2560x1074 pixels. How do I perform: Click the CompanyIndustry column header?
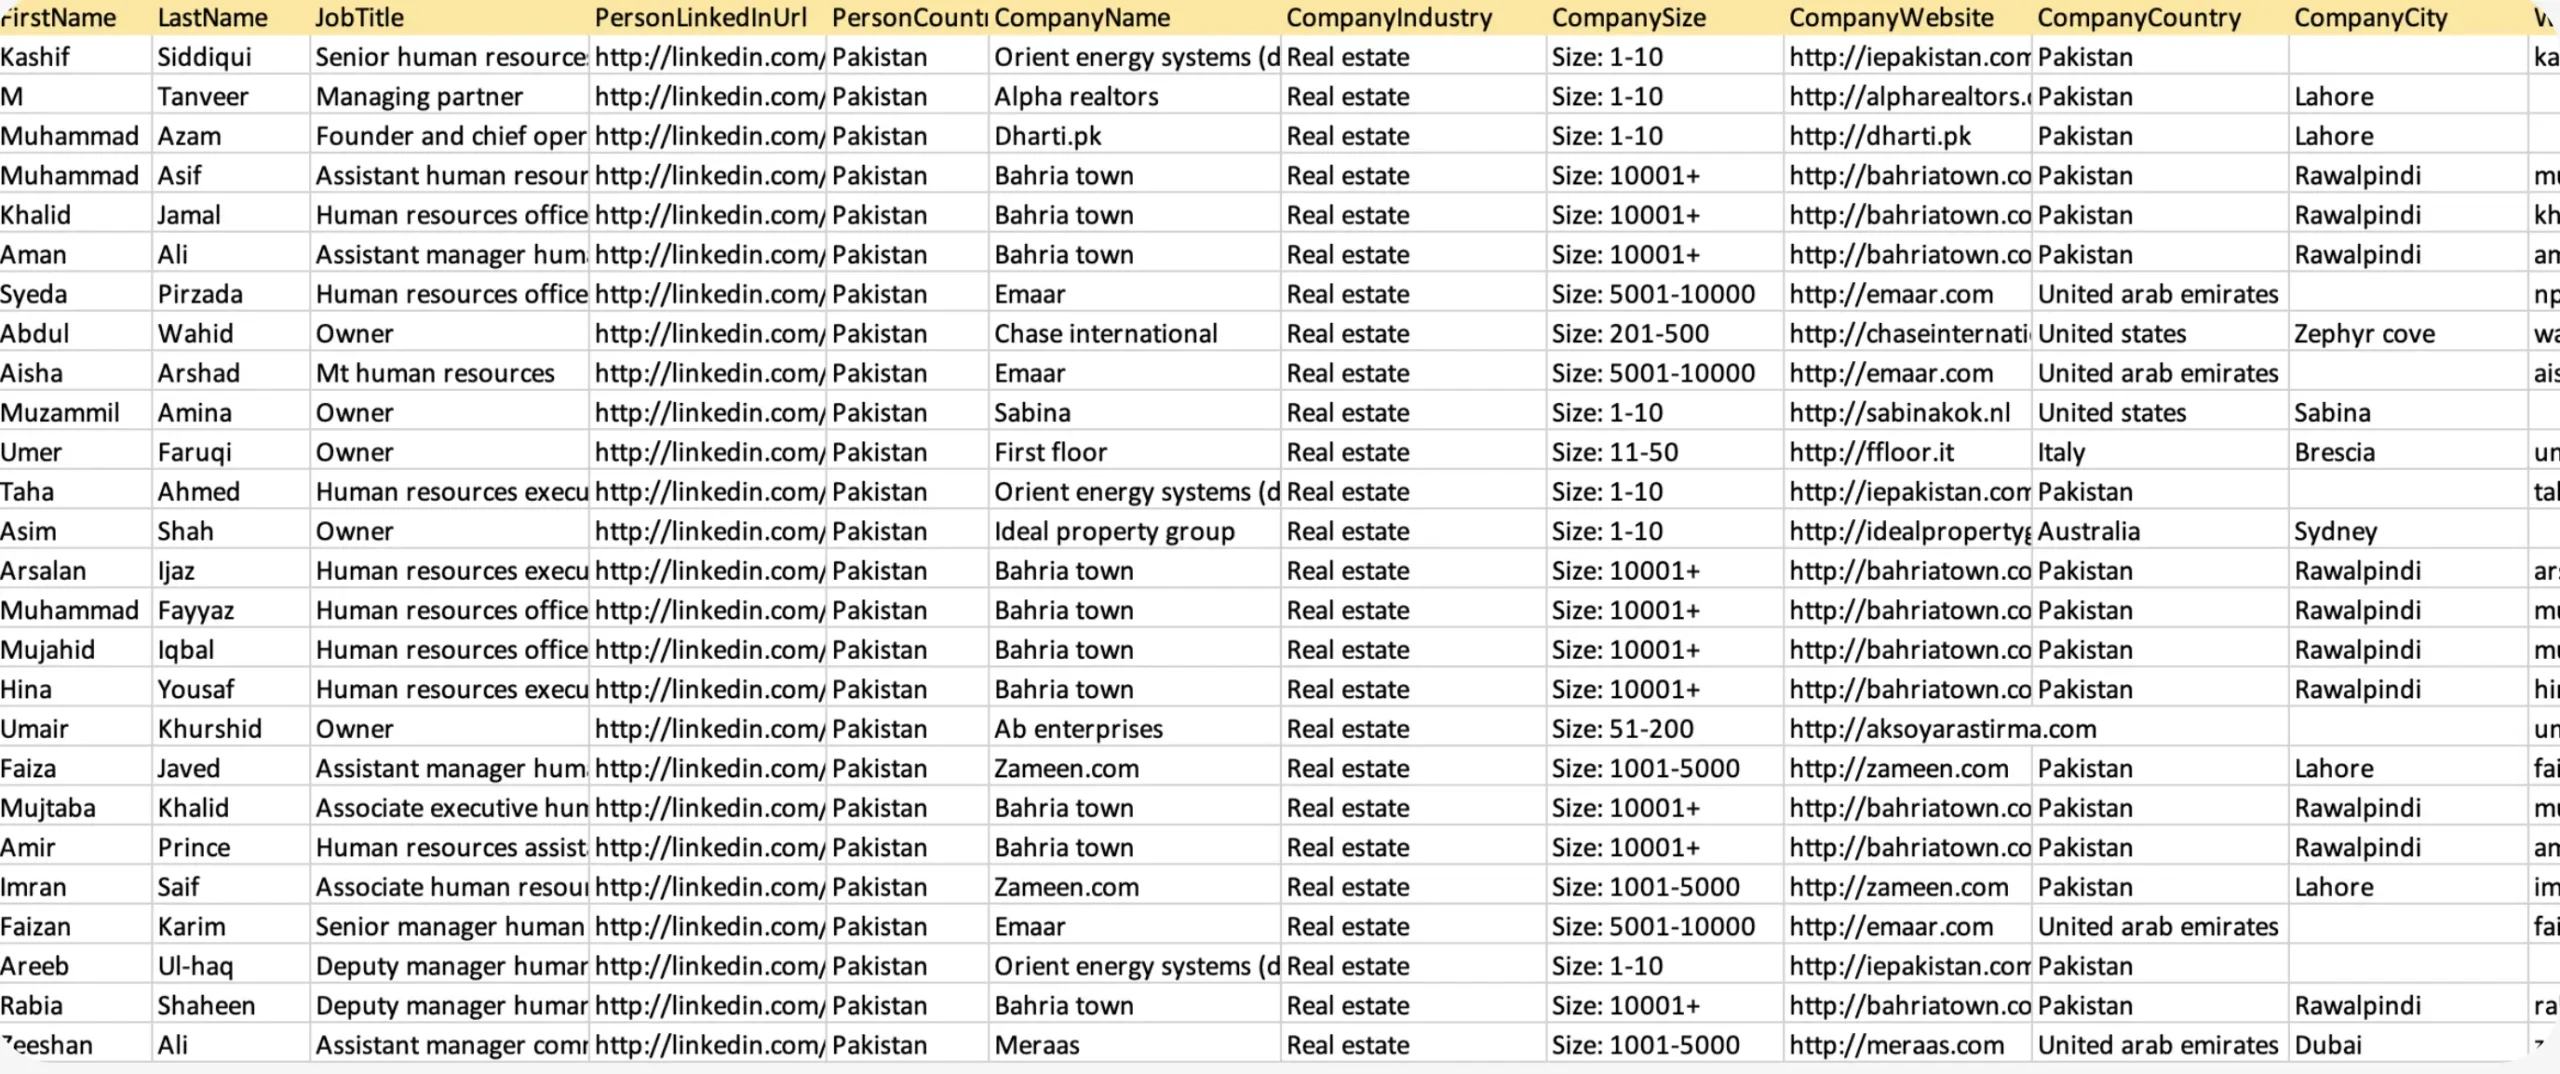coord(1413,17)
